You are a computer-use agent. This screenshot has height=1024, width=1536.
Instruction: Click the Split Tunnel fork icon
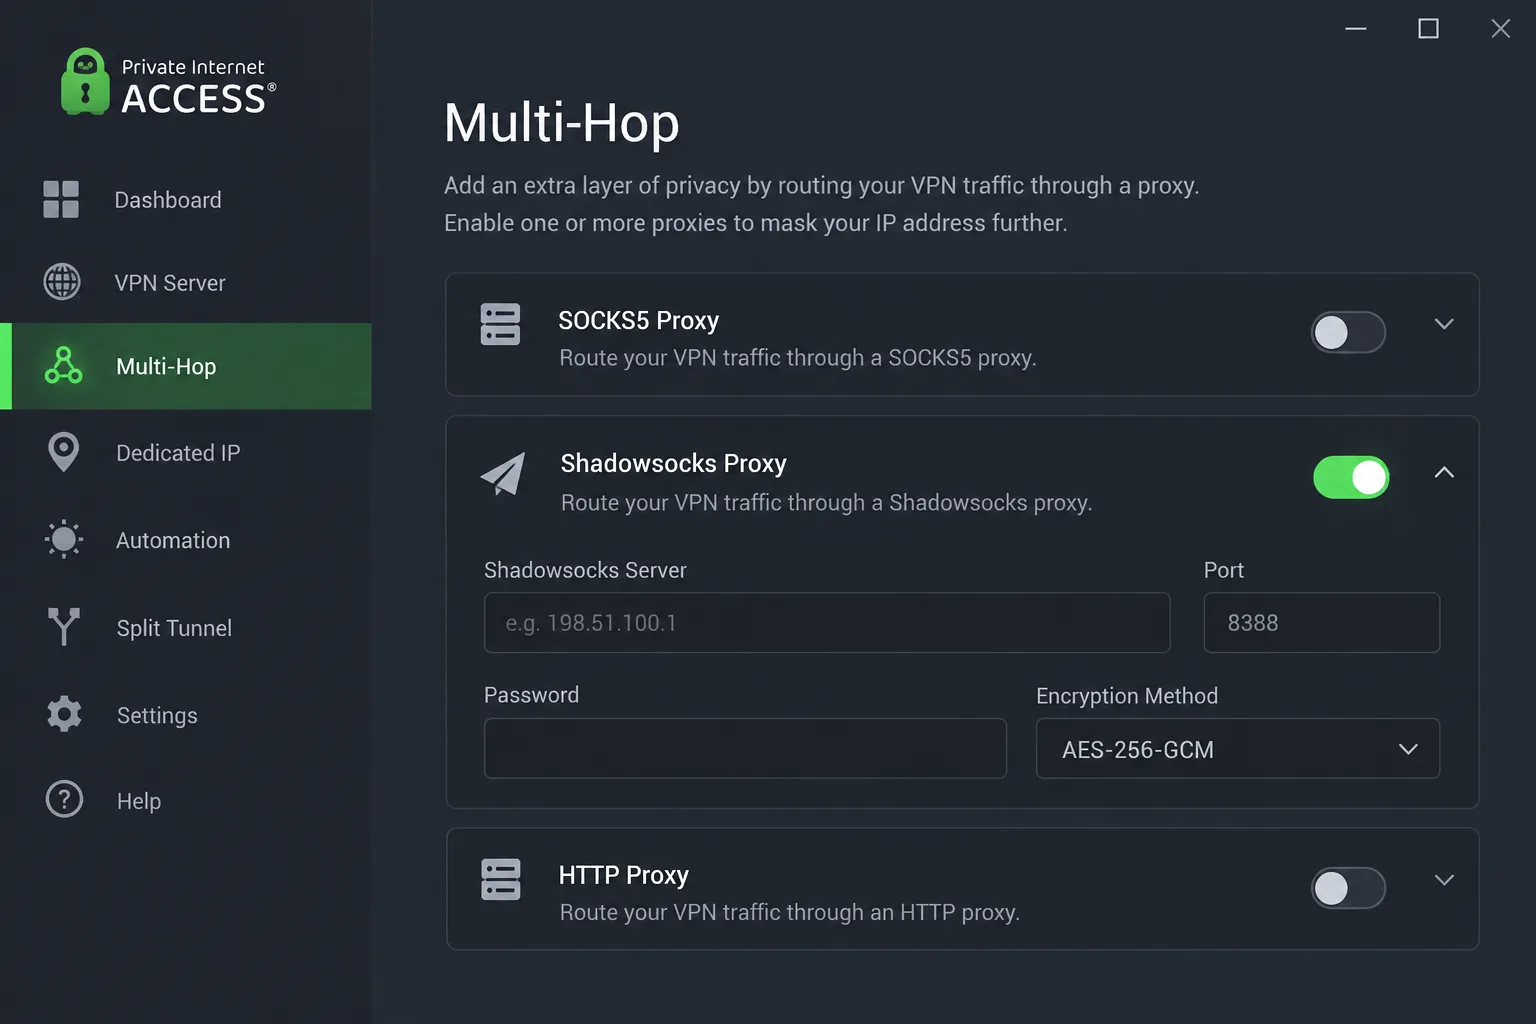click(x=64, y=627)
